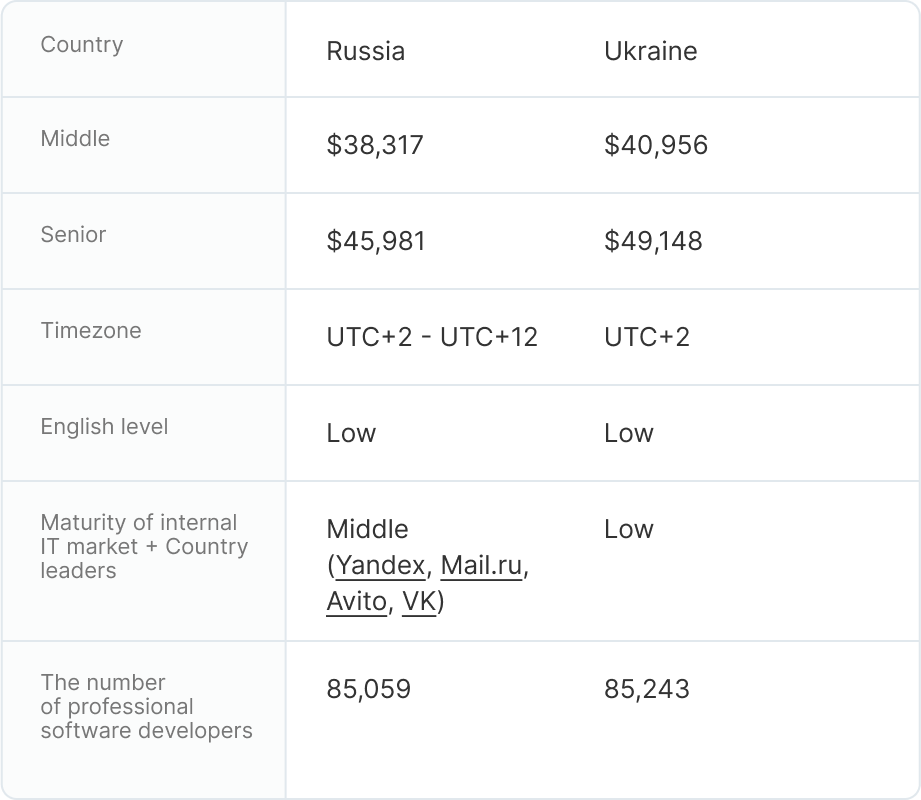Select the UTC+2 - UTC+12 timezone cell

[x=432, y=337]
